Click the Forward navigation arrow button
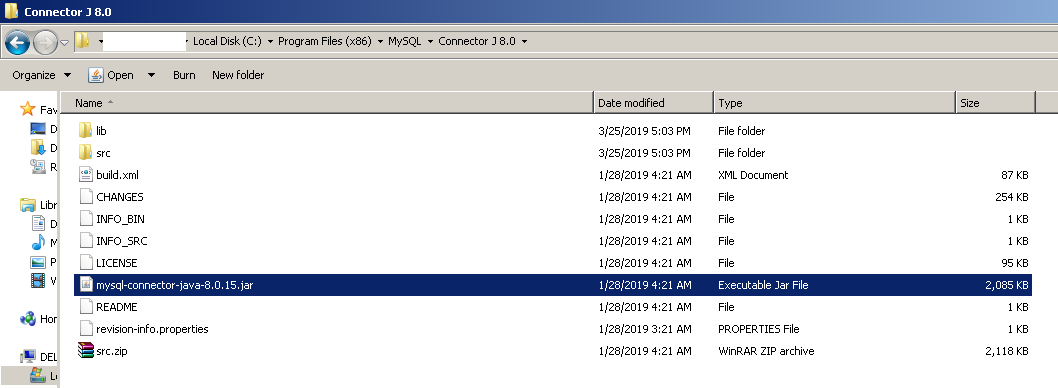 point(45,43)
